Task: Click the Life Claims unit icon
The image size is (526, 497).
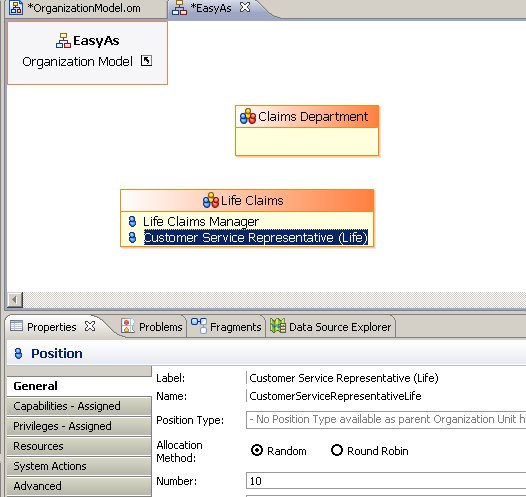Action: (211, 200)
